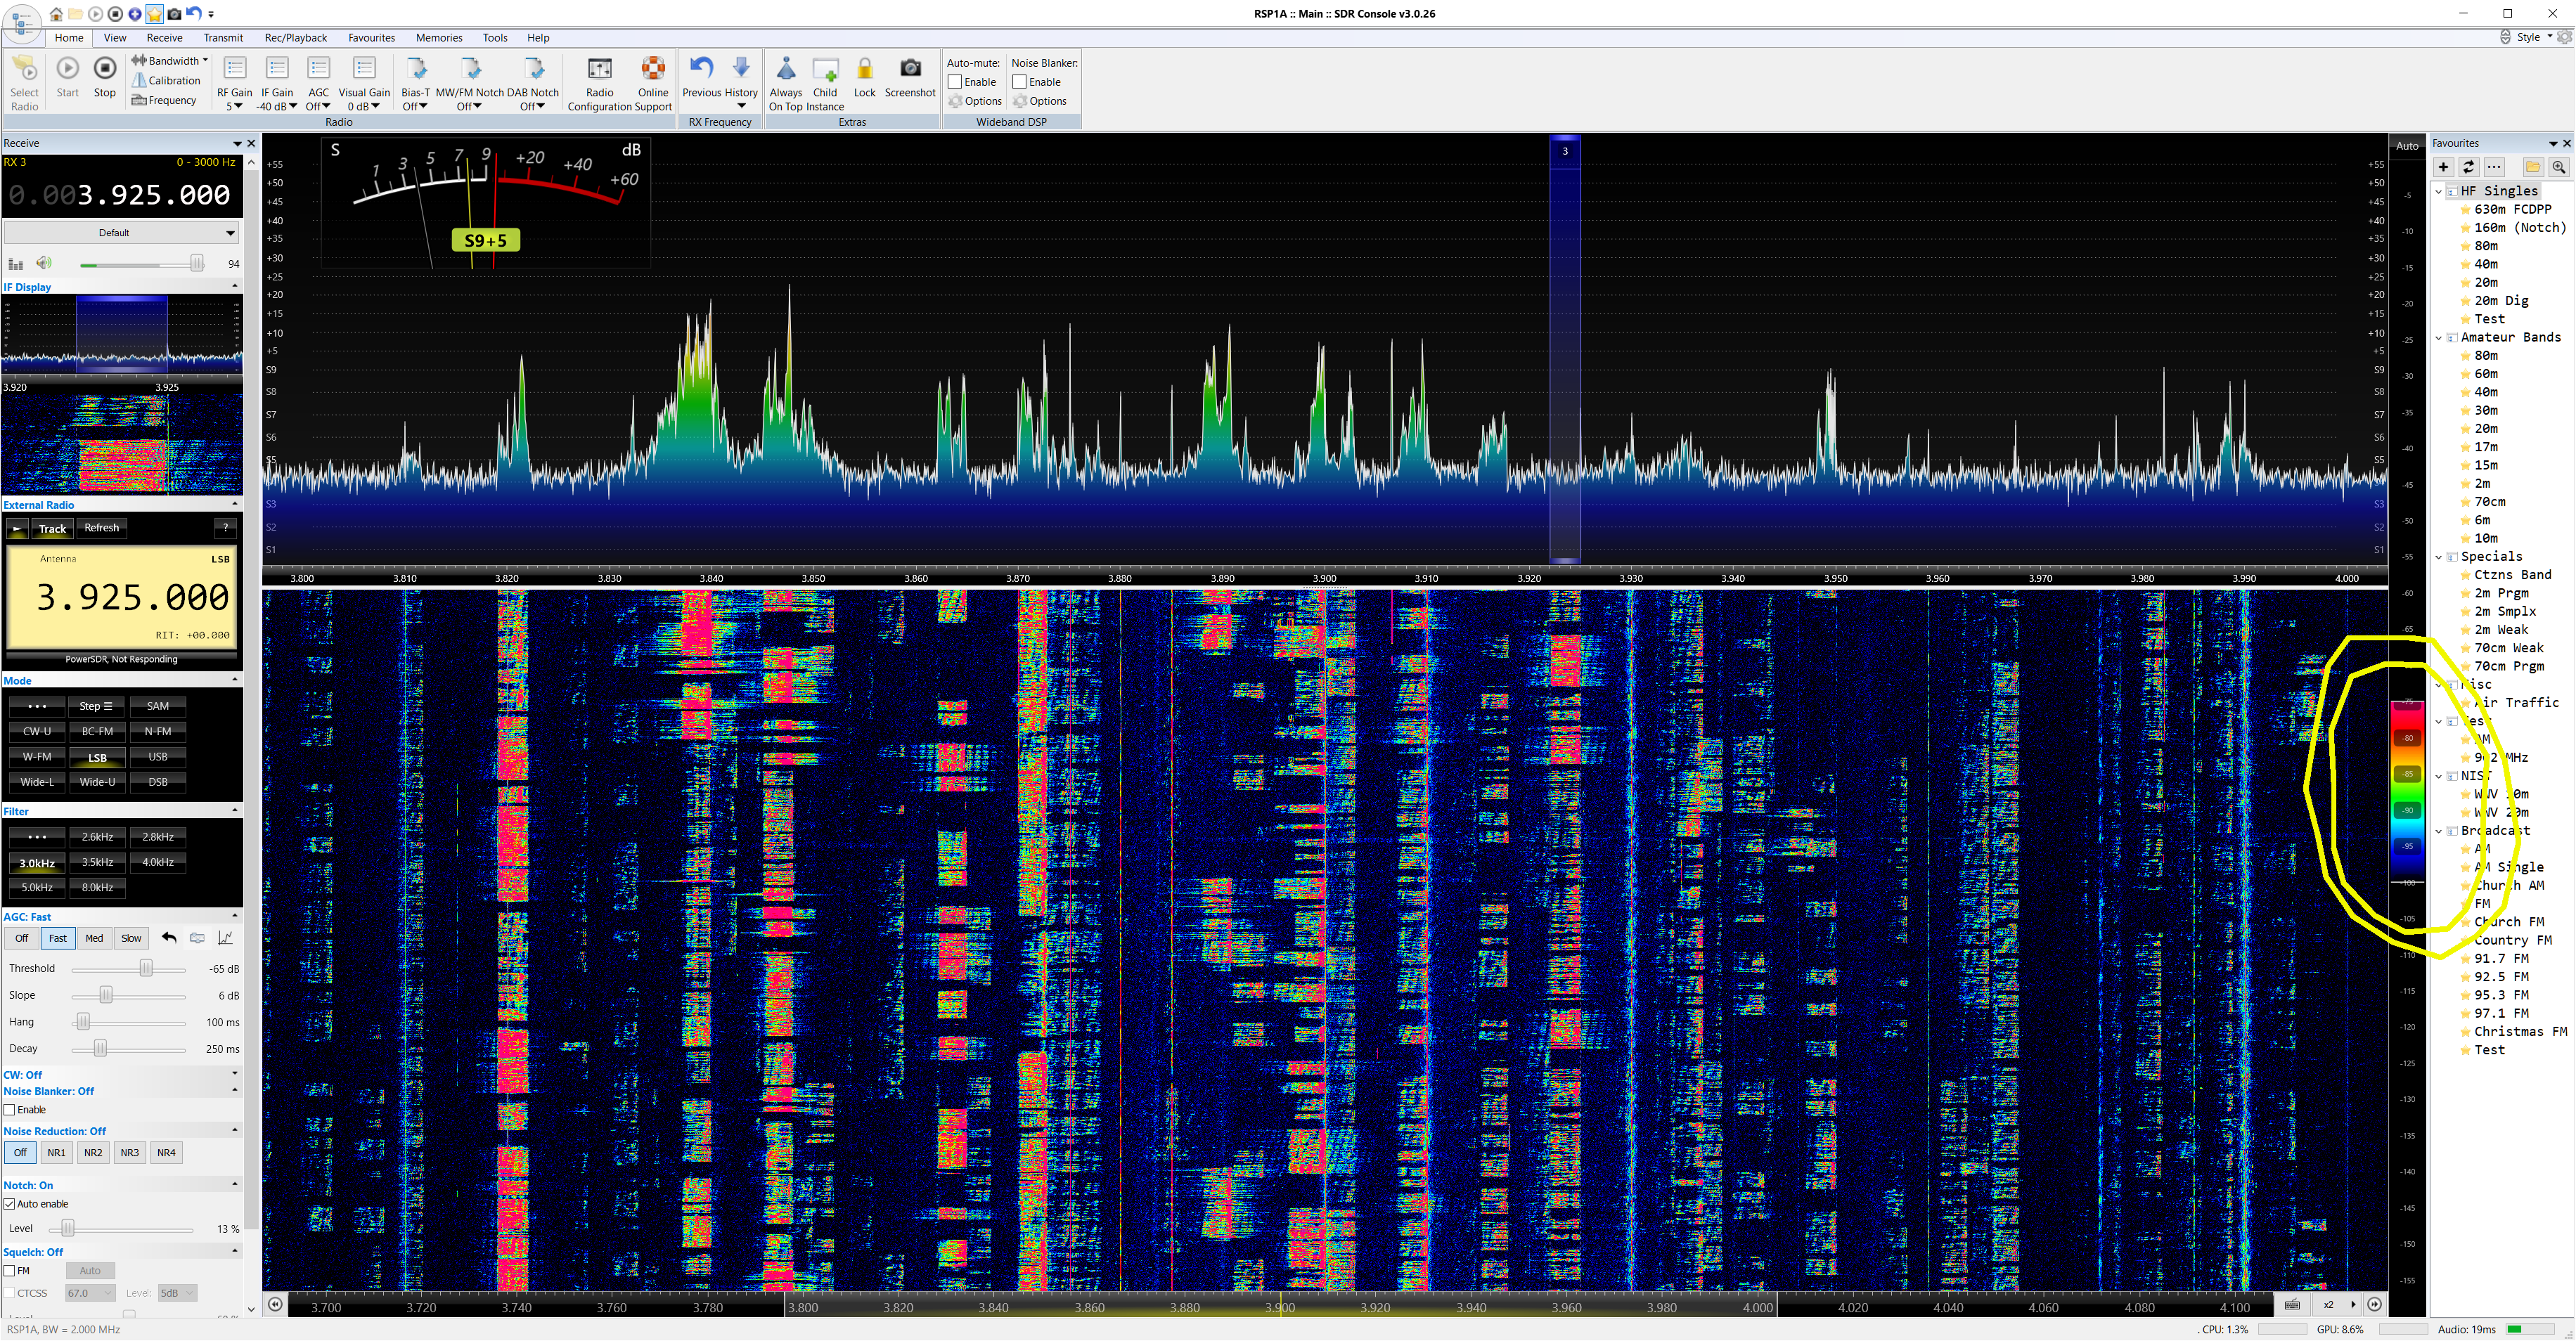Click the Lock padlock icon
The width and height of the screenshot is (2576, 1341).
864,69
